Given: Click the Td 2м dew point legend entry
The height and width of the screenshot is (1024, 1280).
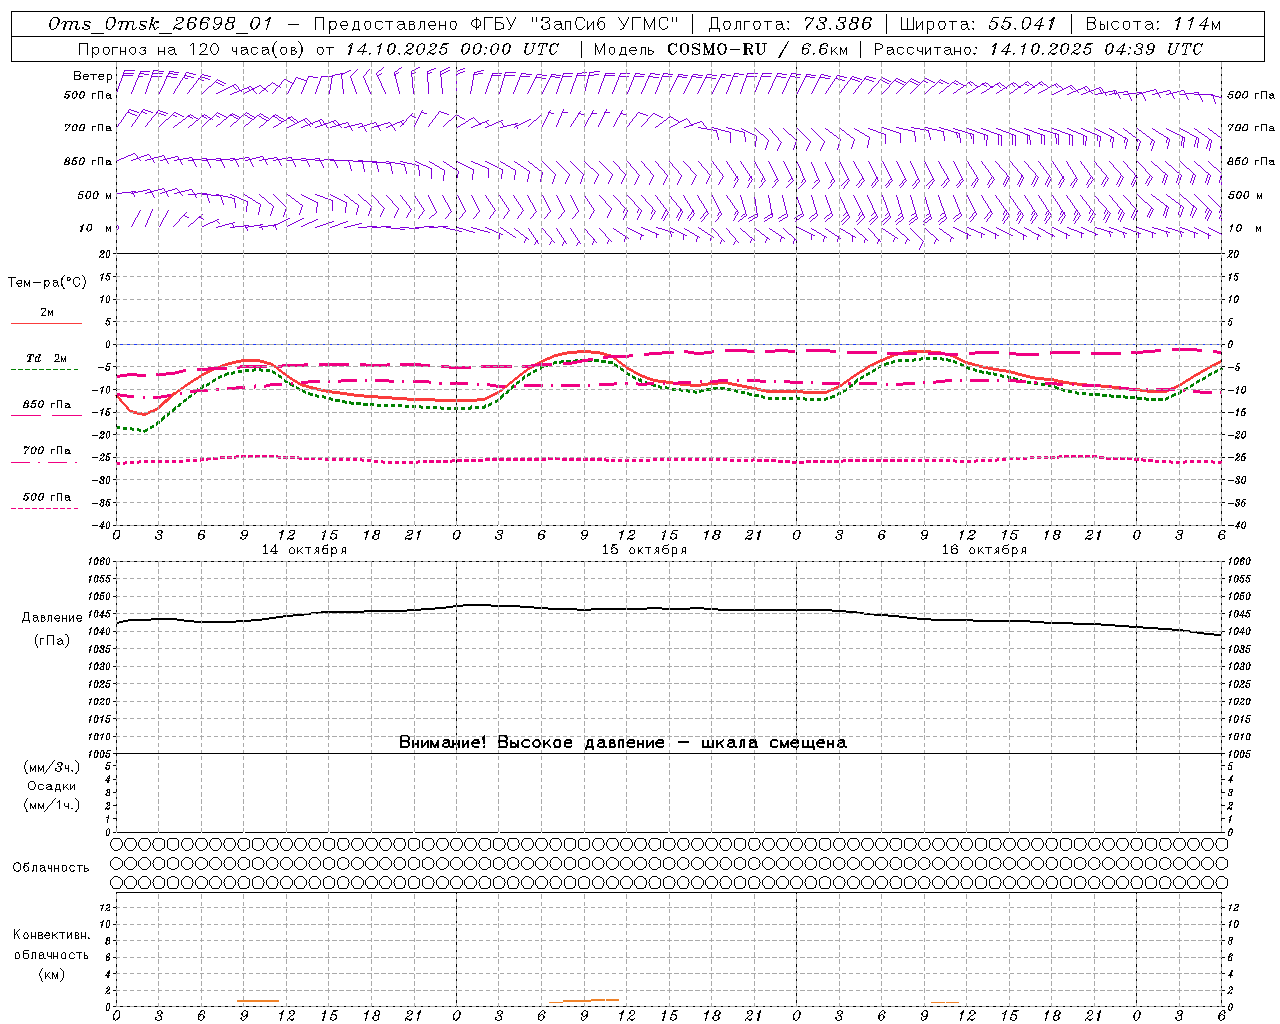Looking at the screenshot, I should [47, 358].
